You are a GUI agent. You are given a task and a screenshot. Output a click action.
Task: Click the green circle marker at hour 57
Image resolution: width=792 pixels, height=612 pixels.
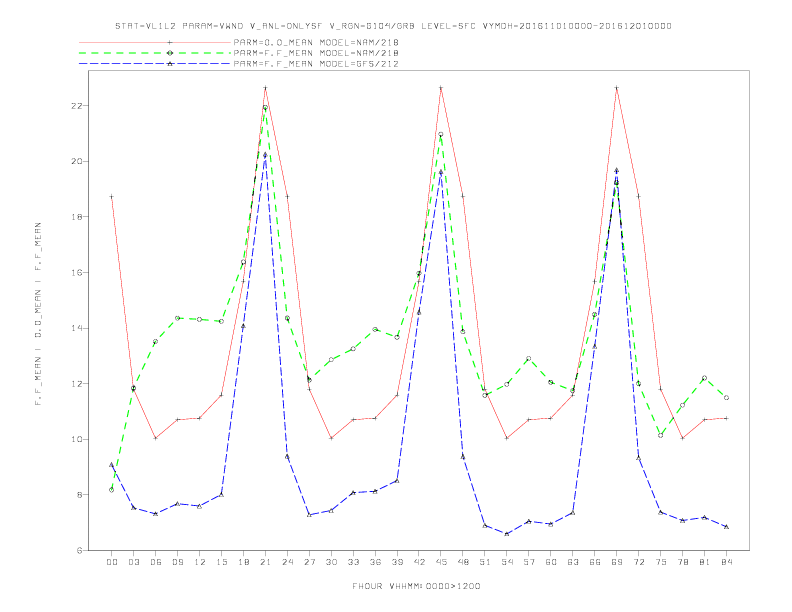529,359
